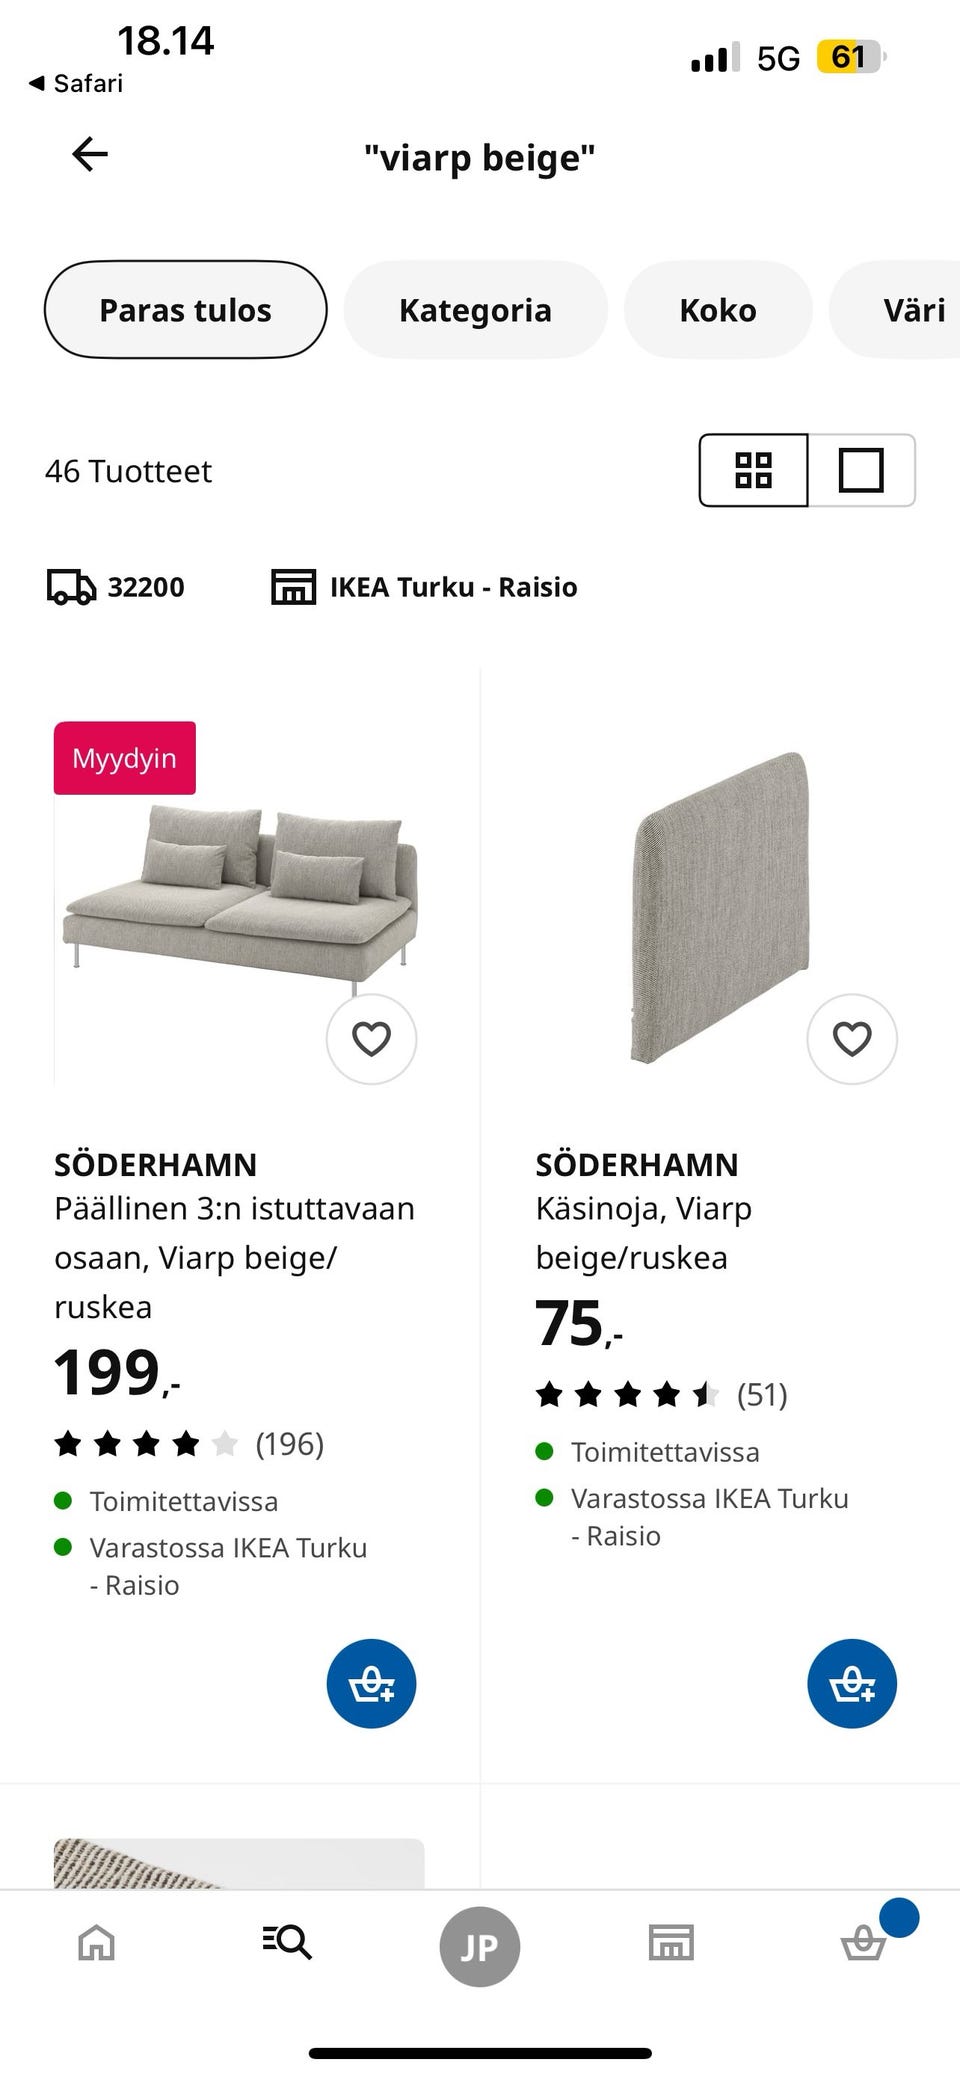
Task: Select the Paras tulos filter chip
Action: click(x=184, y=309)
